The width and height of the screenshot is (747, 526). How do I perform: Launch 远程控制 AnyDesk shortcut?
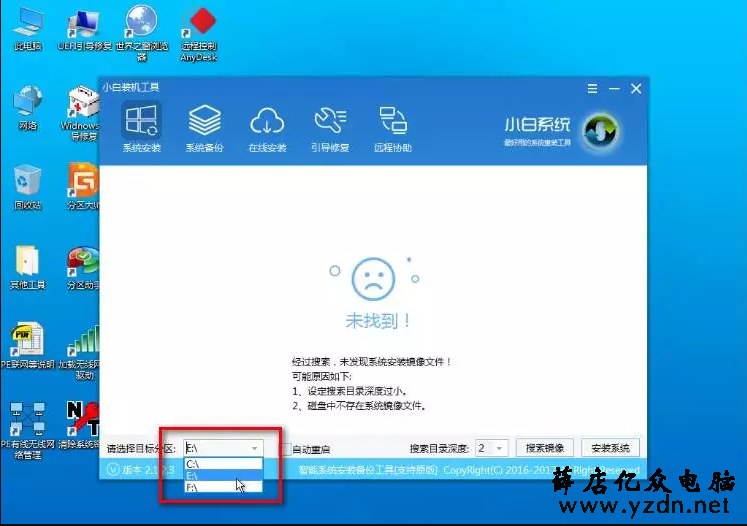click(199, 33)
